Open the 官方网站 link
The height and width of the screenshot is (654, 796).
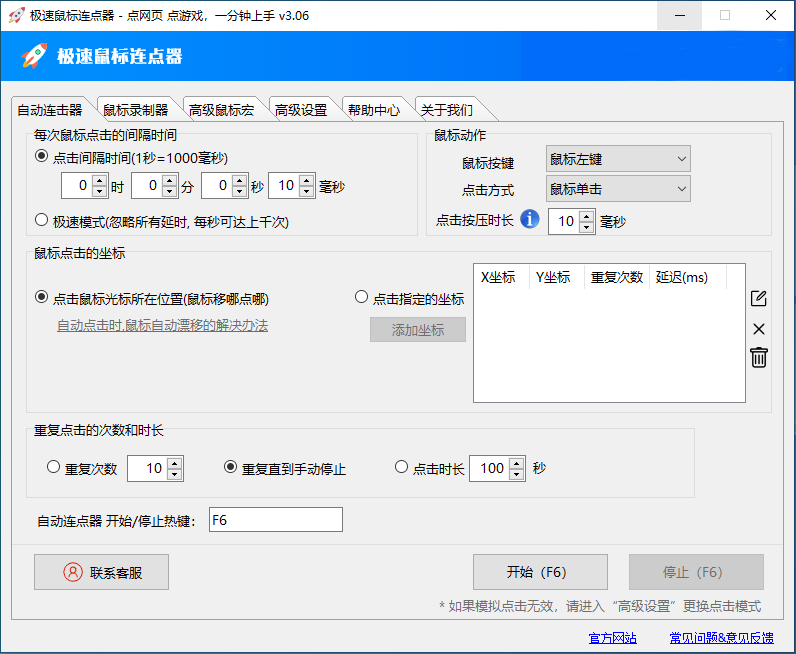(613, 638)
